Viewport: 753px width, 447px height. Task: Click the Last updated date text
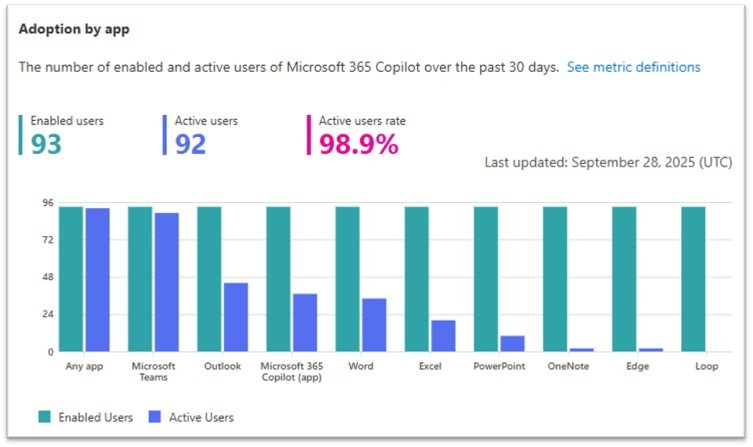608,161
